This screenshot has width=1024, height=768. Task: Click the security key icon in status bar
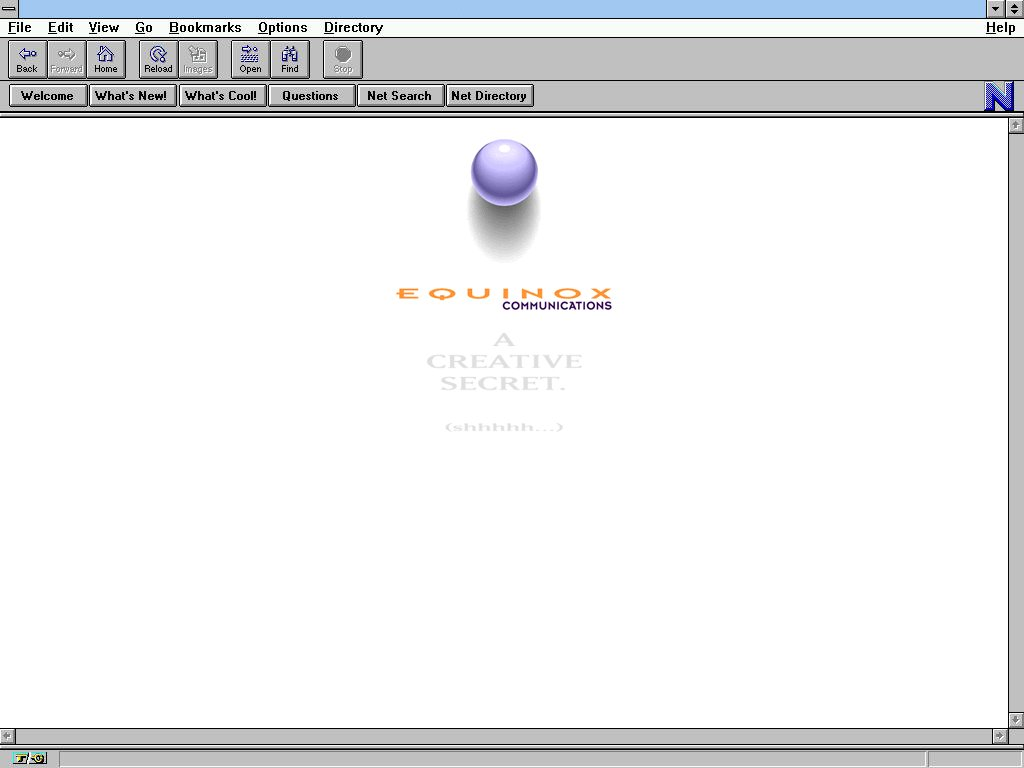30,758
